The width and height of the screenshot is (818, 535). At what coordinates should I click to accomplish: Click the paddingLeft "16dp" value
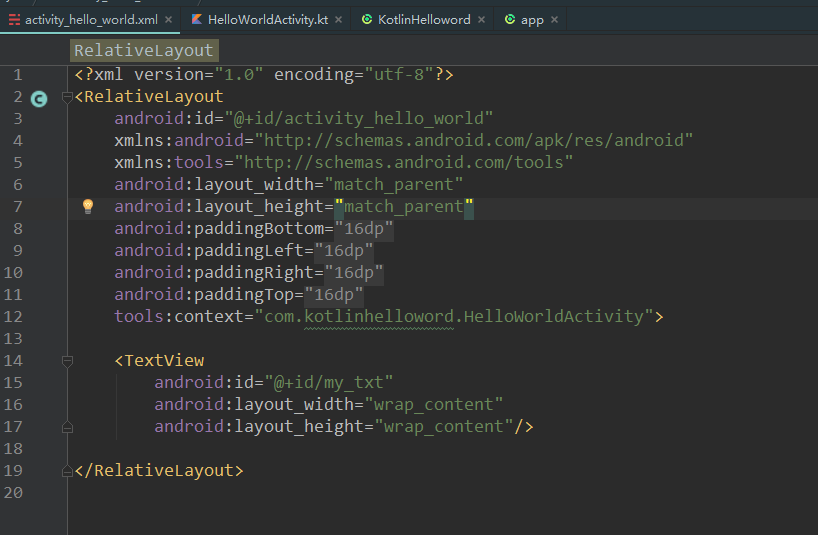point(344,251)
